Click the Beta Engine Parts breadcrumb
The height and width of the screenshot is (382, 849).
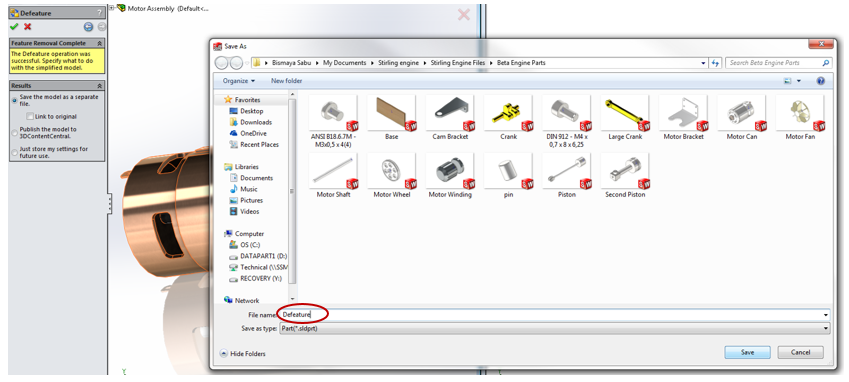521,63
